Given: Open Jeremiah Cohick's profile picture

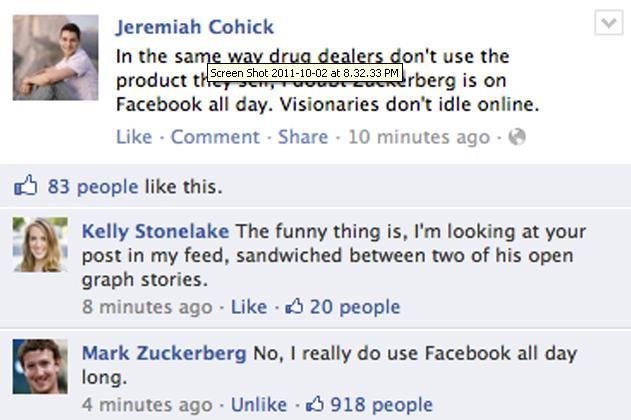Looking at the screenshot, I should coord(55,57).
